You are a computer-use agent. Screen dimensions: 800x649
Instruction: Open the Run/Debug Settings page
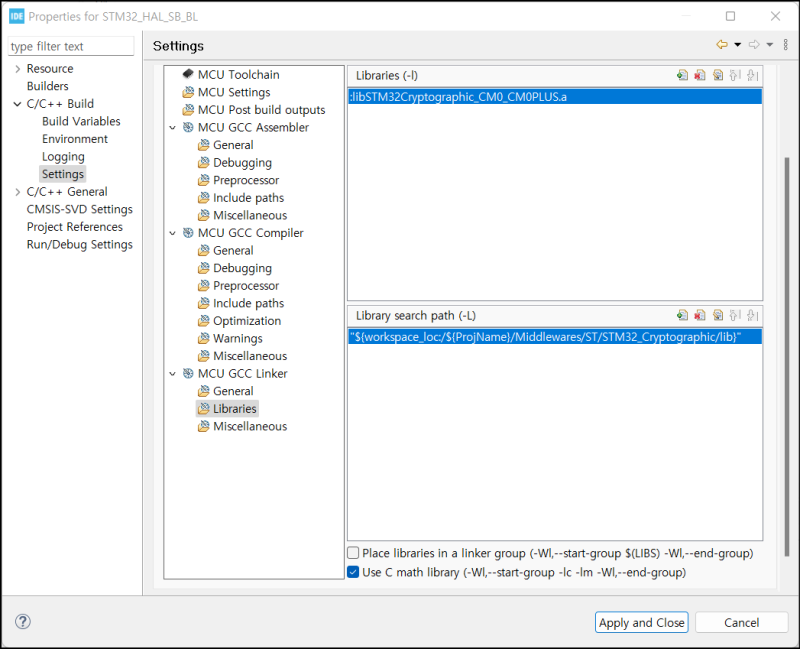point(79,244)
